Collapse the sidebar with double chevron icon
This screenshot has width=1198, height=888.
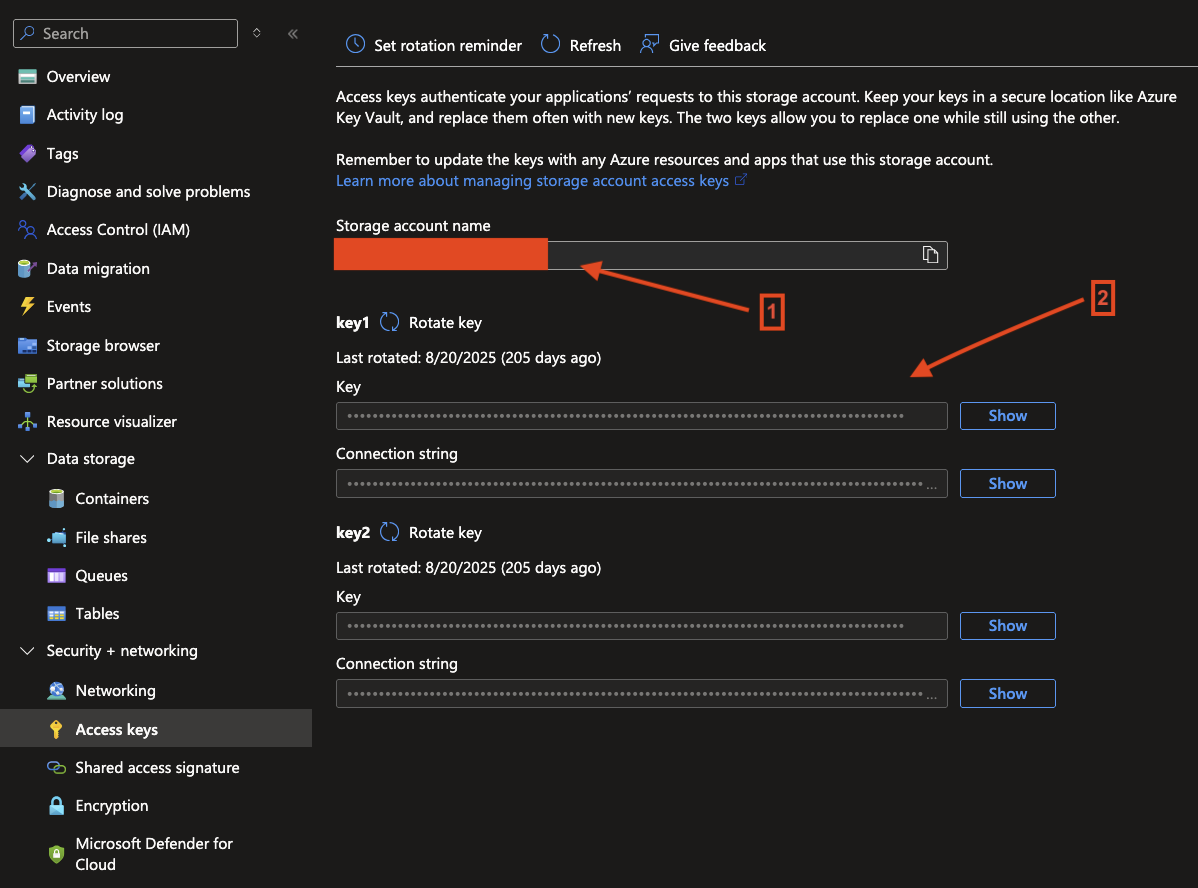click(x=293, y=34)
